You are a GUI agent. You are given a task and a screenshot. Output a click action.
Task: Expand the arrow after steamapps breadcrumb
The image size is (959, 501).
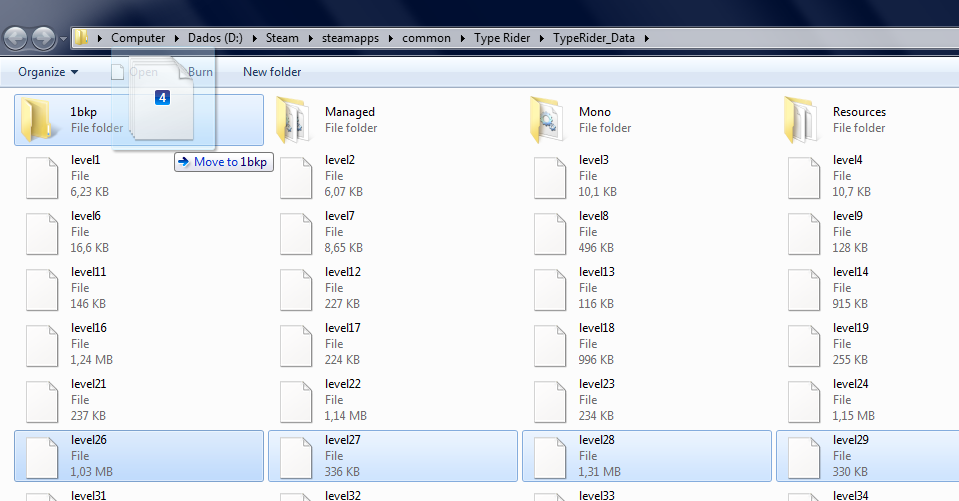pos(391,39)
